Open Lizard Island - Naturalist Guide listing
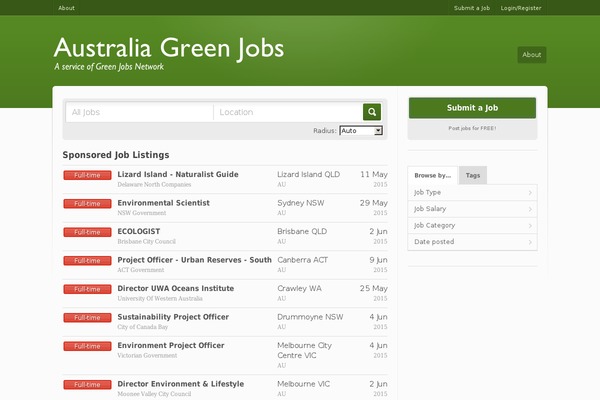Viewport: 600px width, 400px height. [178, 174]
